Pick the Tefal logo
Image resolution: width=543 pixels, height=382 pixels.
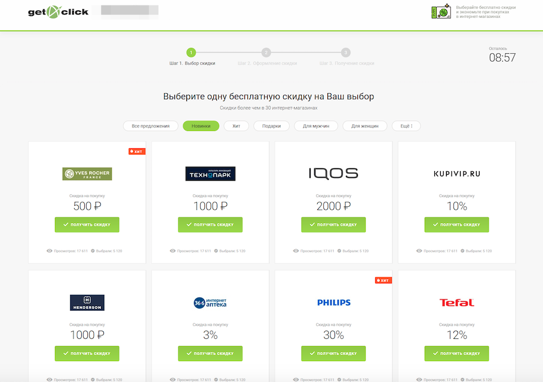pyautogui.click(x=457, y=303)
